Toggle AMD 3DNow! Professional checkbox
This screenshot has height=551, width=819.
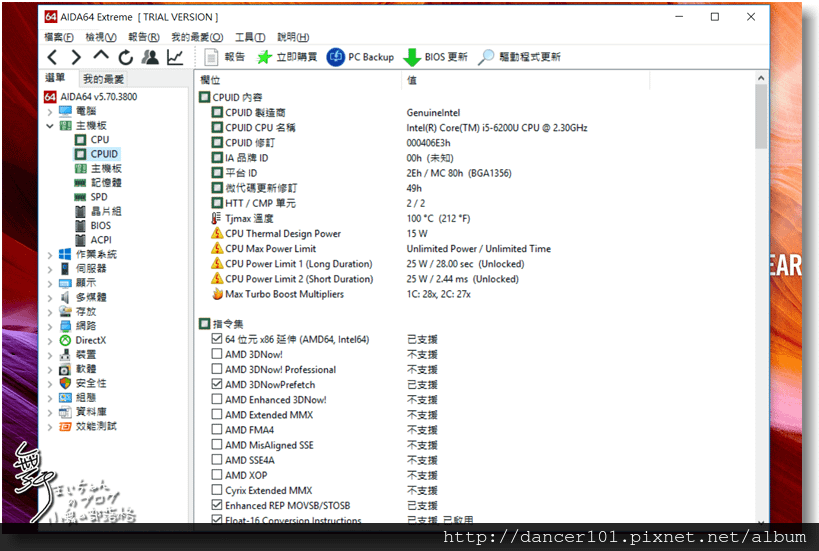pyautogui.click(x=217, y=369)
